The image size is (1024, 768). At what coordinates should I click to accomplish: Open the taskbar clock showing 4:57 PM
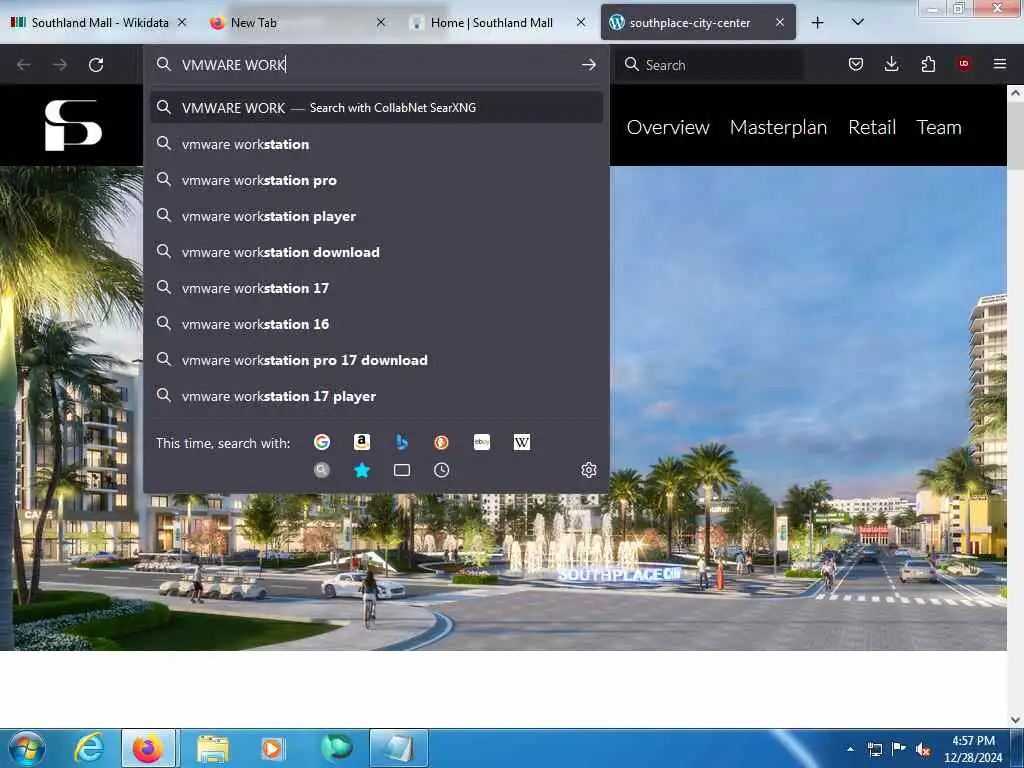pos(973,749)
